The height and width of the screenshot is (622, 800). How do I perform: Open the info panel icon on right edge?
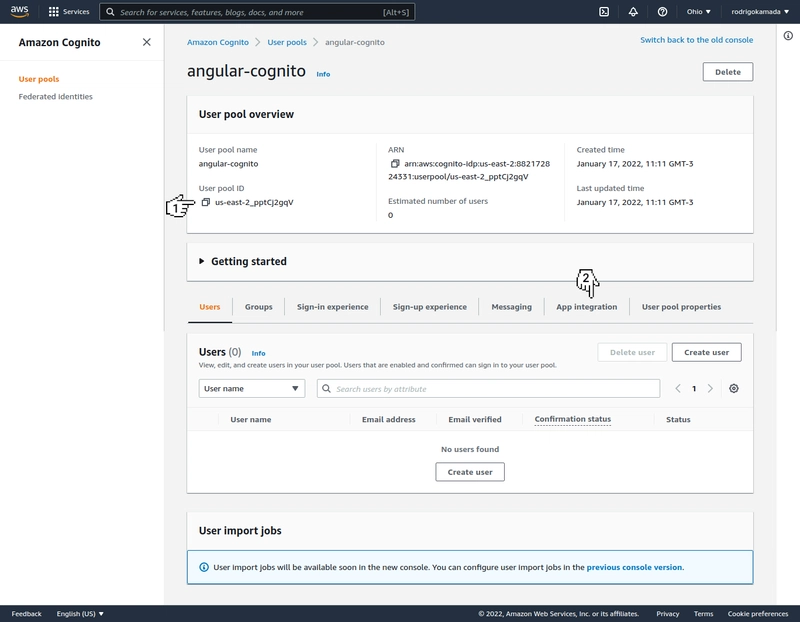pyautogui.click(x=788, y=35)
